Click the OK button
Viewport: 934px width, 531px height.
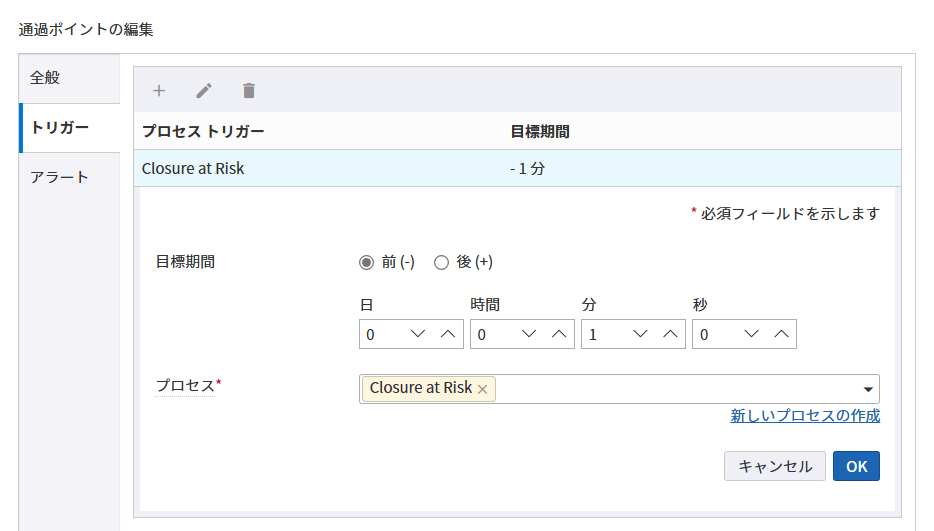pos(856,466)
